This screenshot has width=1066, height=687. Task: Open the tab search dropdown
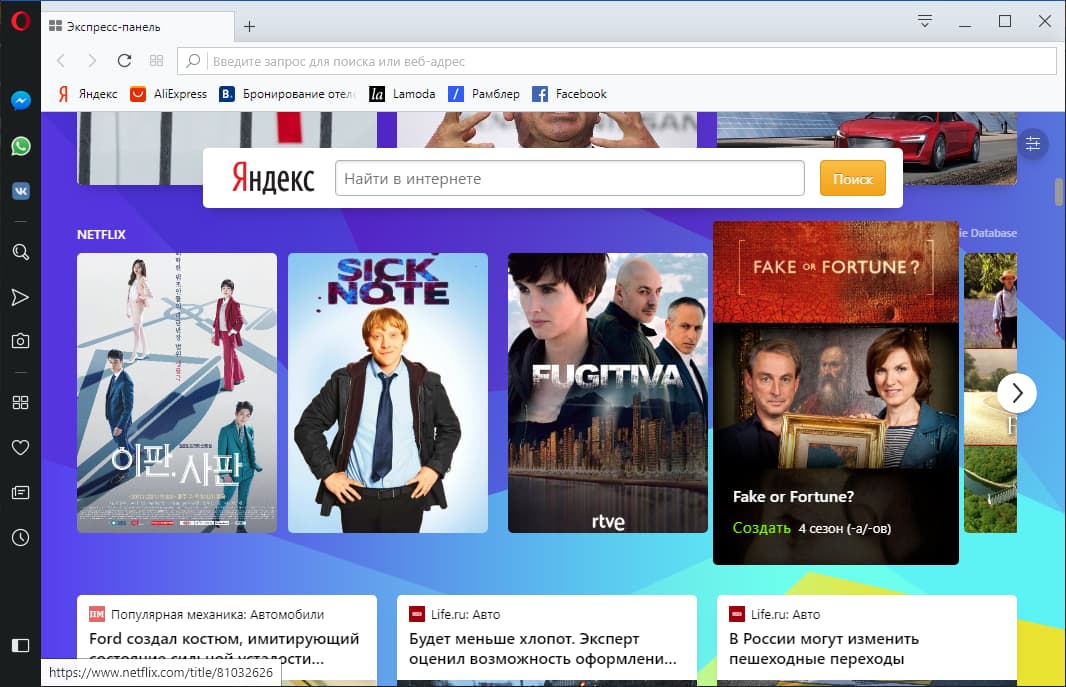pyautogui.click(x=924, y=20)
